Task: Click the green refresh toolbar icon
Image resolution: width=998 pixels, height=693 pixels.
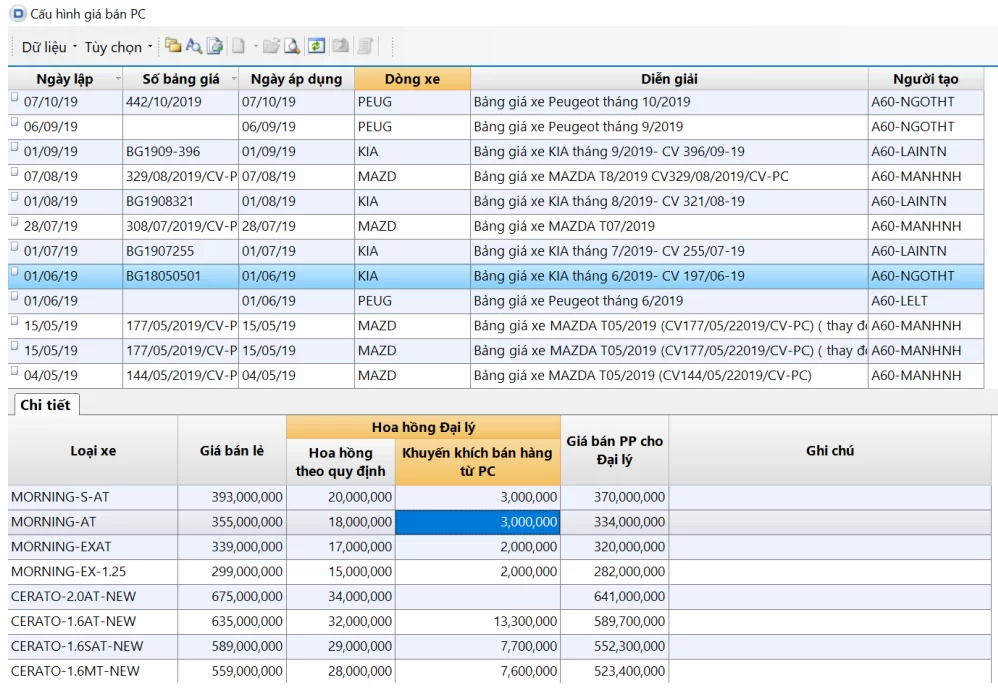Action: pos(316,46)
